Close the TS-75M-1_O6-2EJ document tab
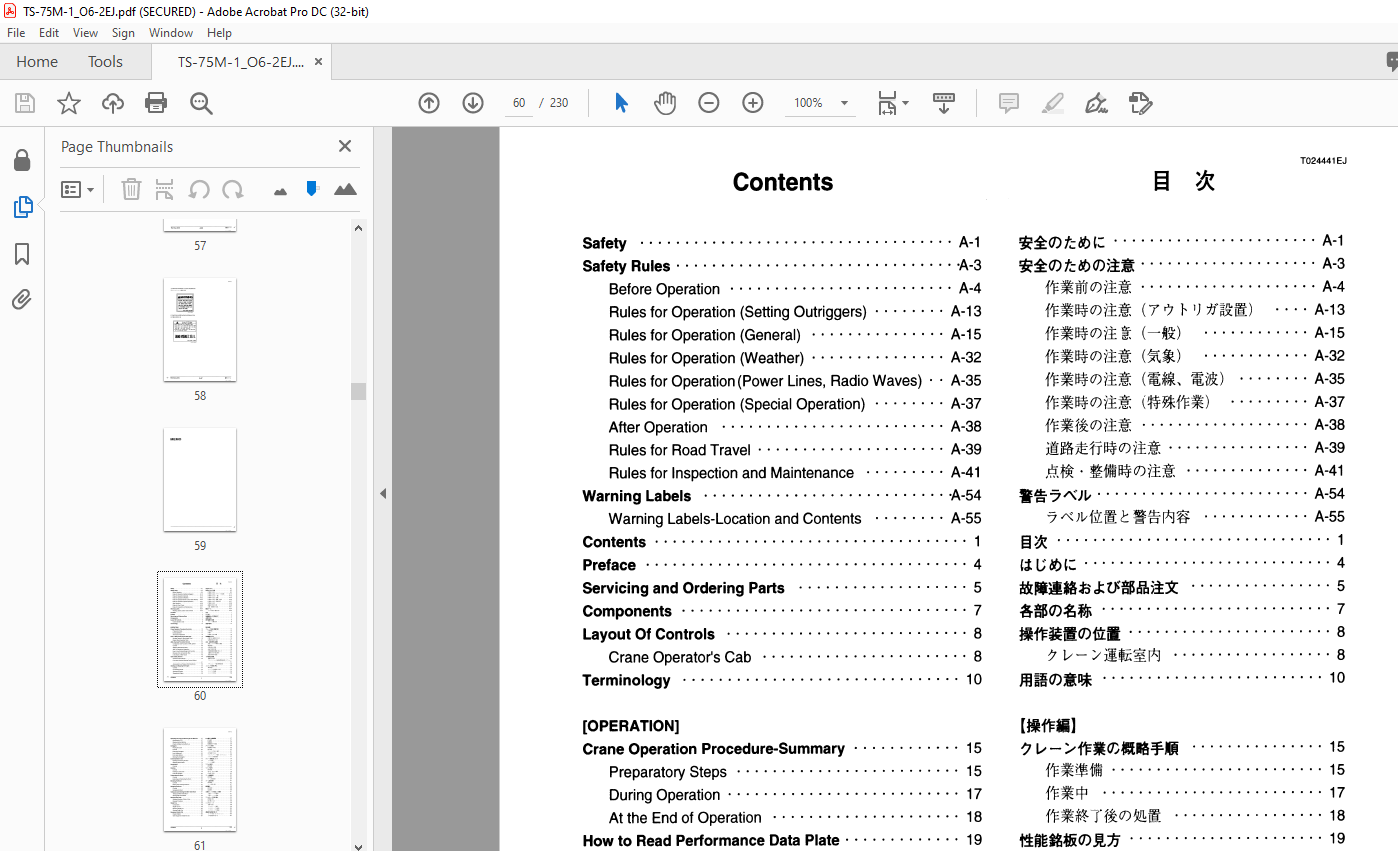Image resolution: width=1398 pixels, height=851 pixels. pos(319,62)
